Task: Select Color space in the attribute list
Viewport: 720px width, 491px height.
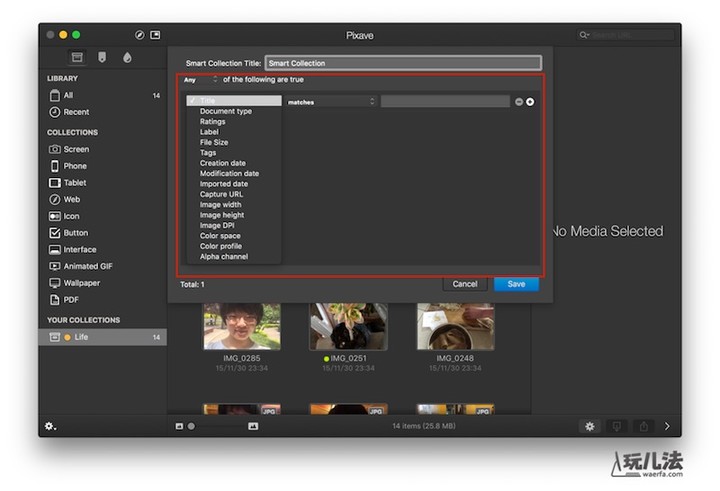Action: tap(221, 236)
